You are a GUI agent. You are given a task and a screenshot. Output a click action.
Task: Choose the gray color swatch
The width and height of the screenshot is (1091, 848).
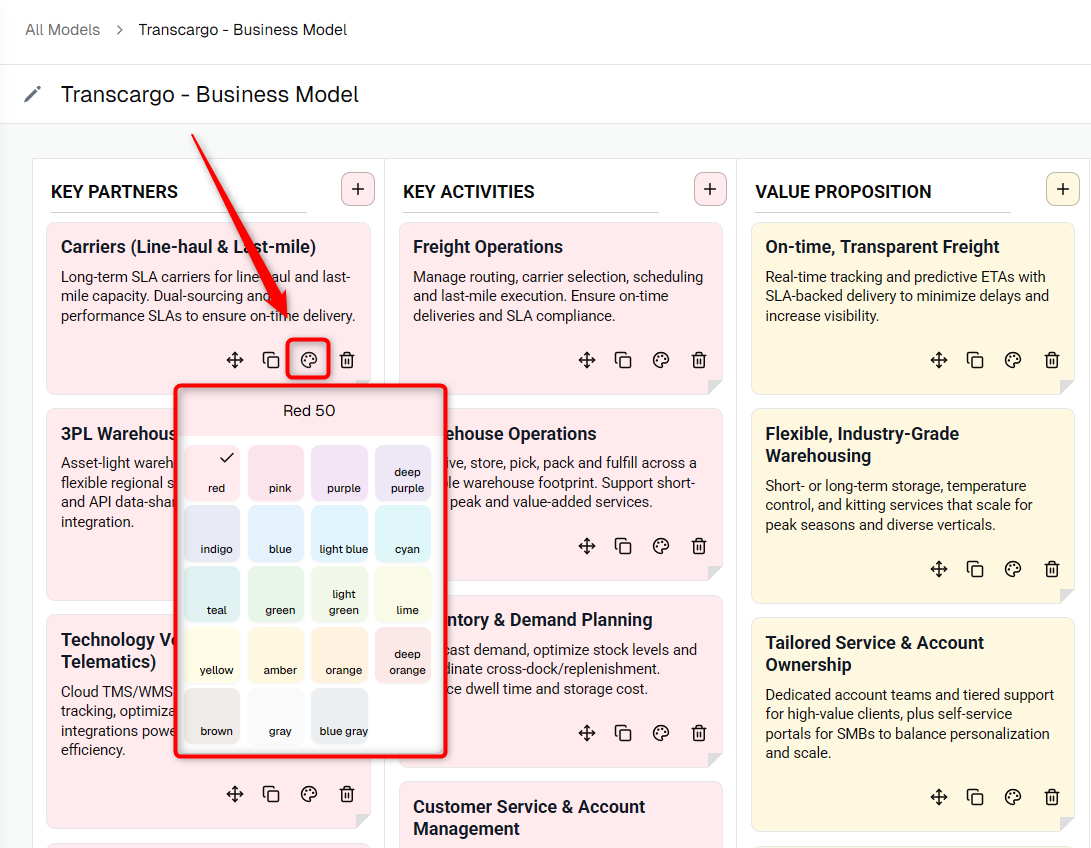tap(276, 716)
